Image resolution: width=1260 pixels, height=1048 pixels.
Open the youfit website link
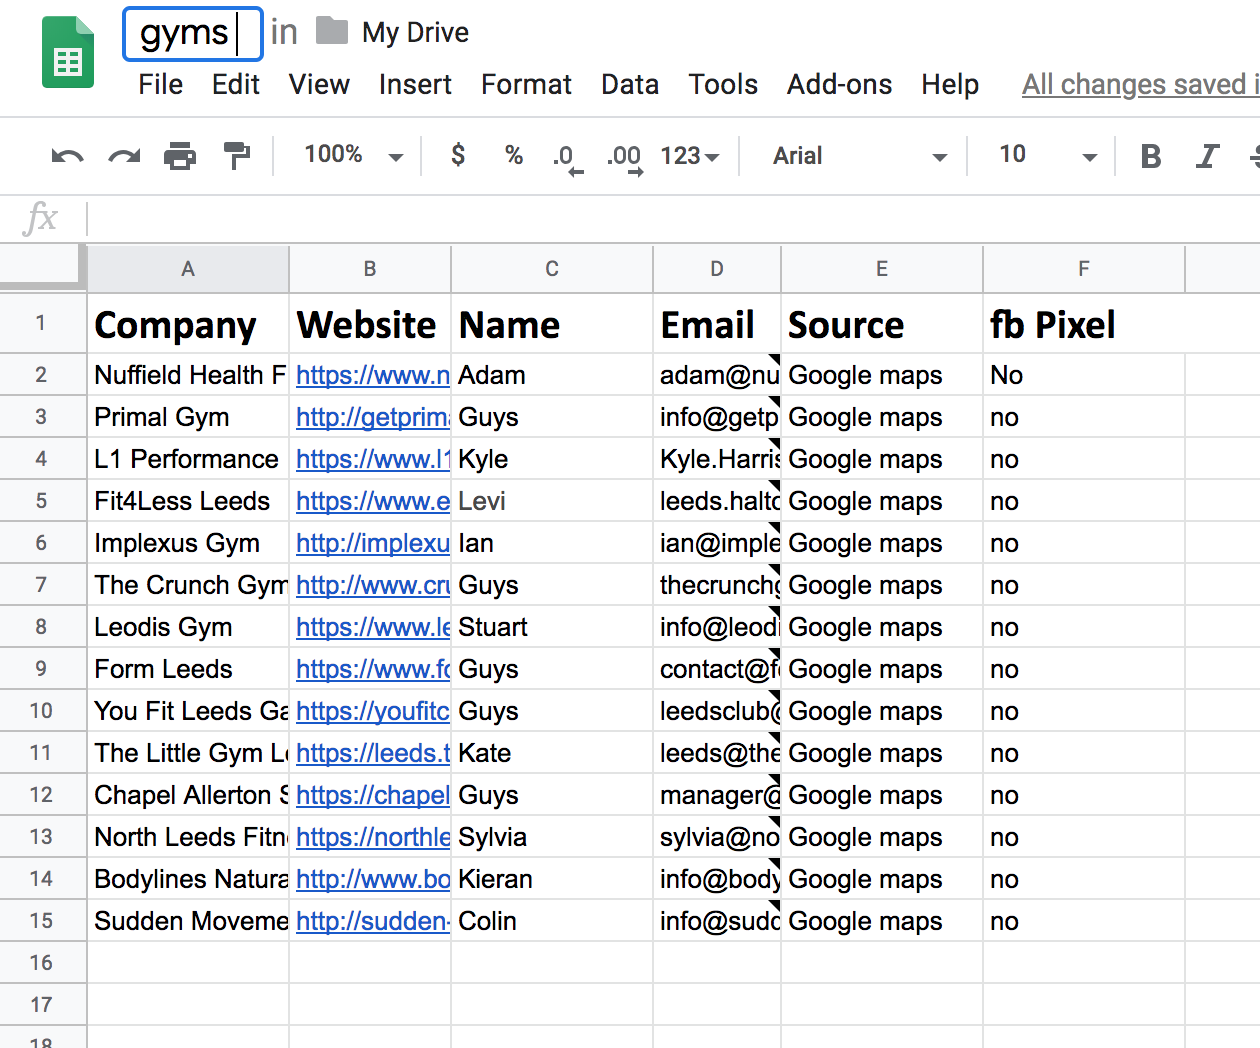pos(373,711)
